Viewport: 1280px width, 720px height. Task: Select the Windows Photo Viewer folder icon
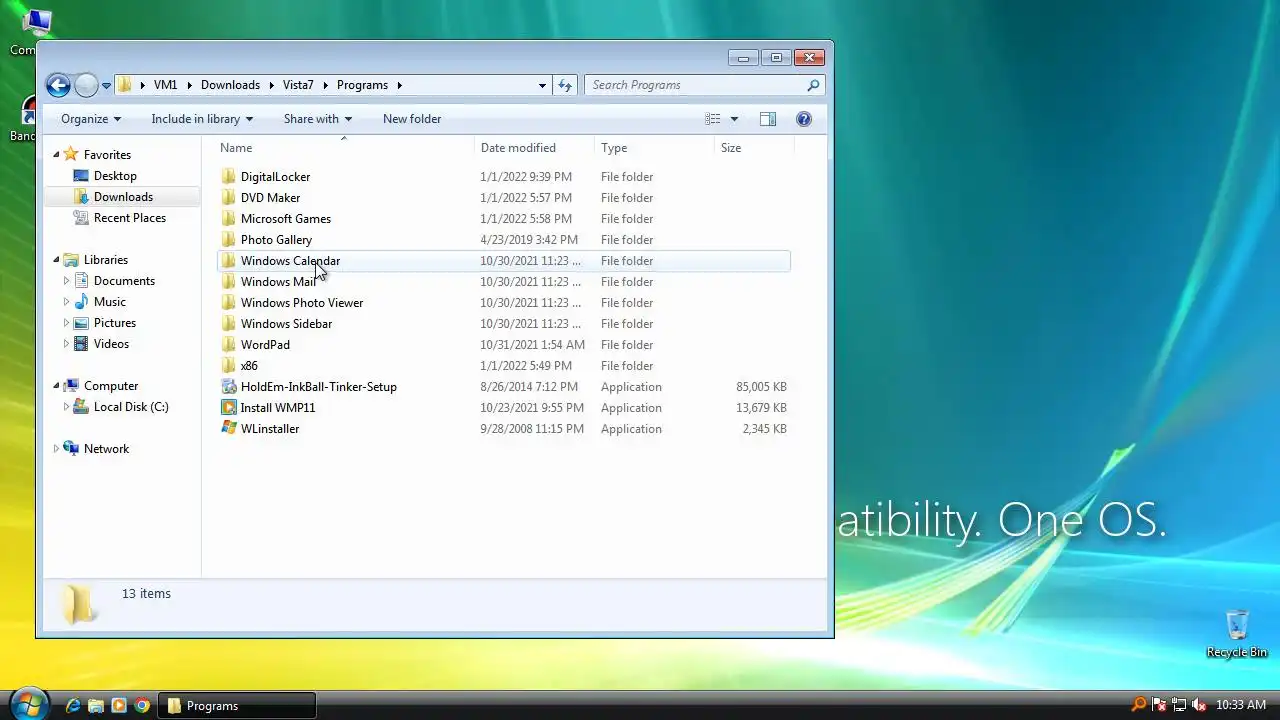coord(229,303)
